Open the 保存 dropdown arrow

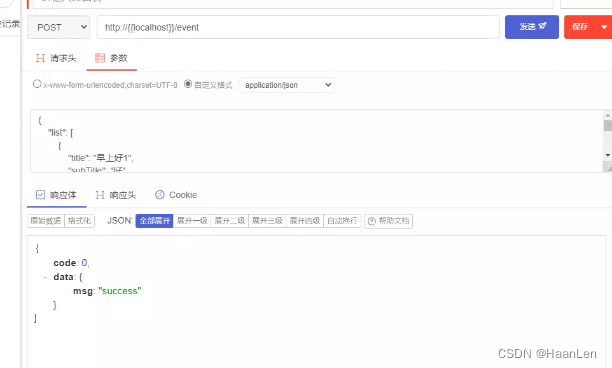(604, 27)
